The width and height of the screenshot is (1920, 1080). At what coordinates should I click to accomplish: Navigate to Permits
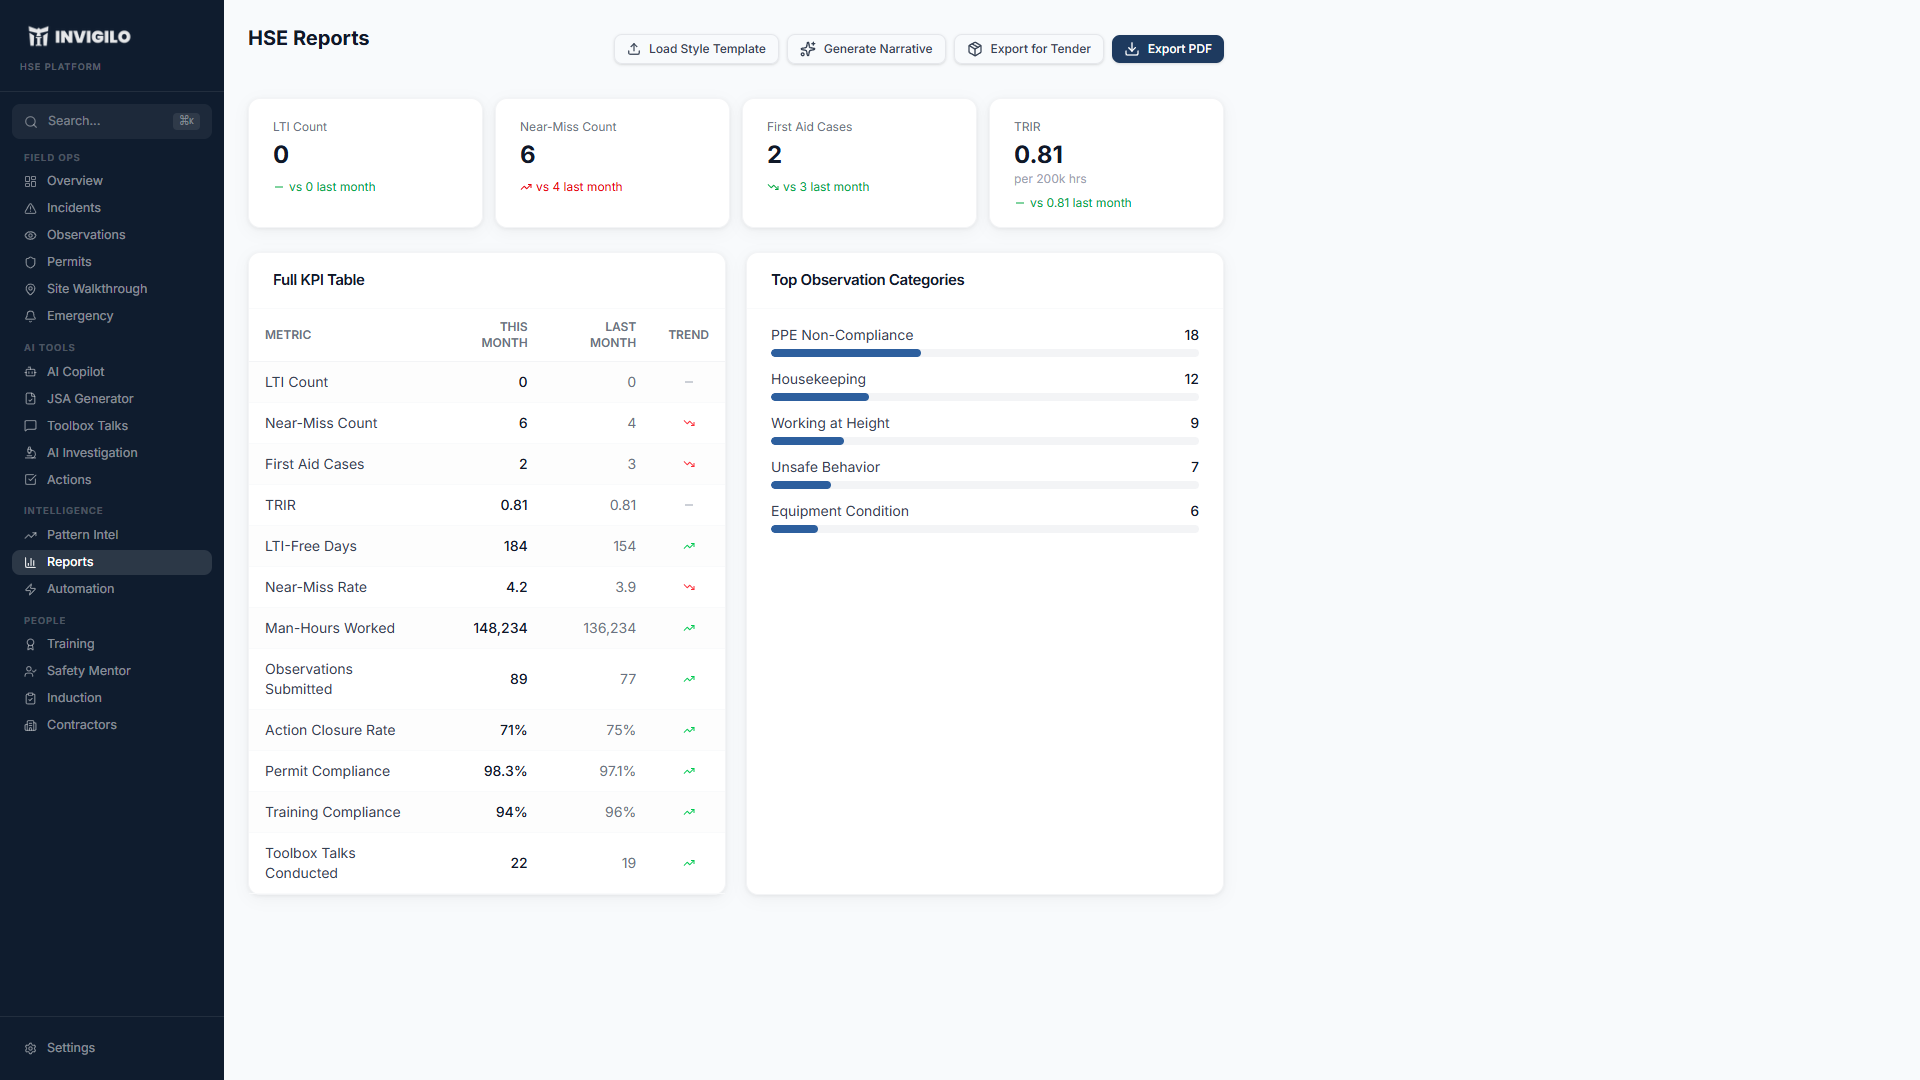pyautogui.click(x=112, y=262)
